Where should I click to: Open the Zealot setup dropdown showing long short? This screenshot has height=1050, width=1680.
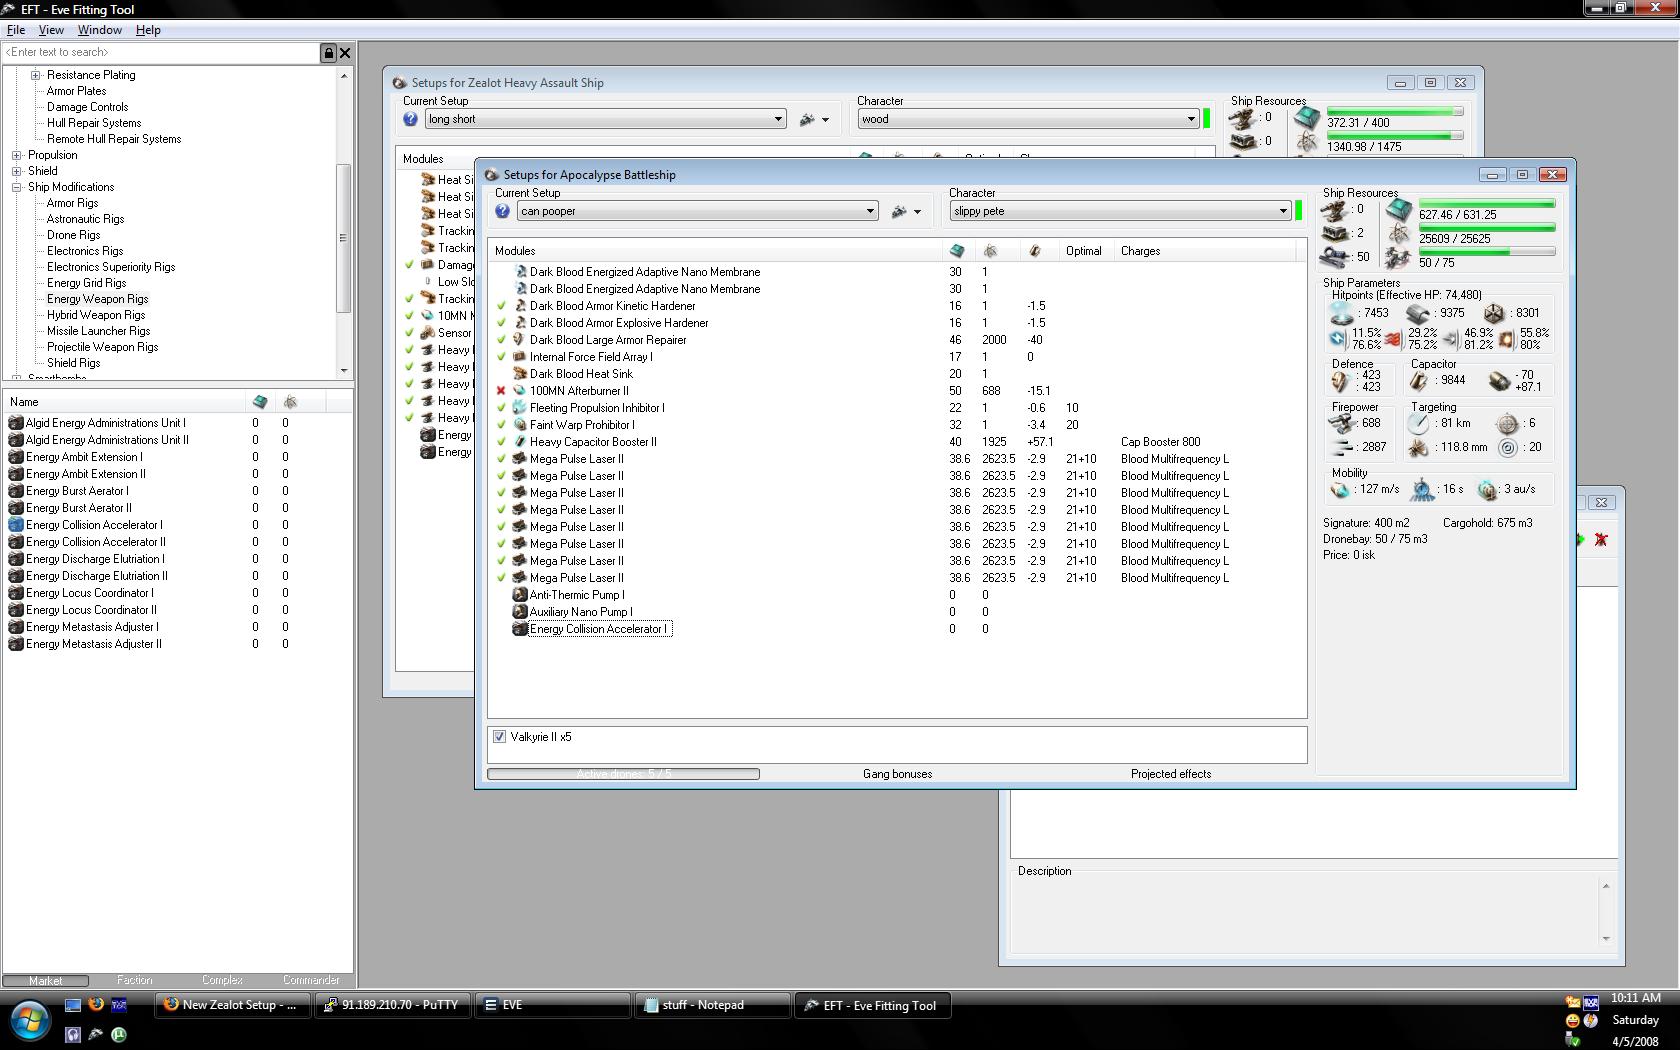click(x=606, y=119)
